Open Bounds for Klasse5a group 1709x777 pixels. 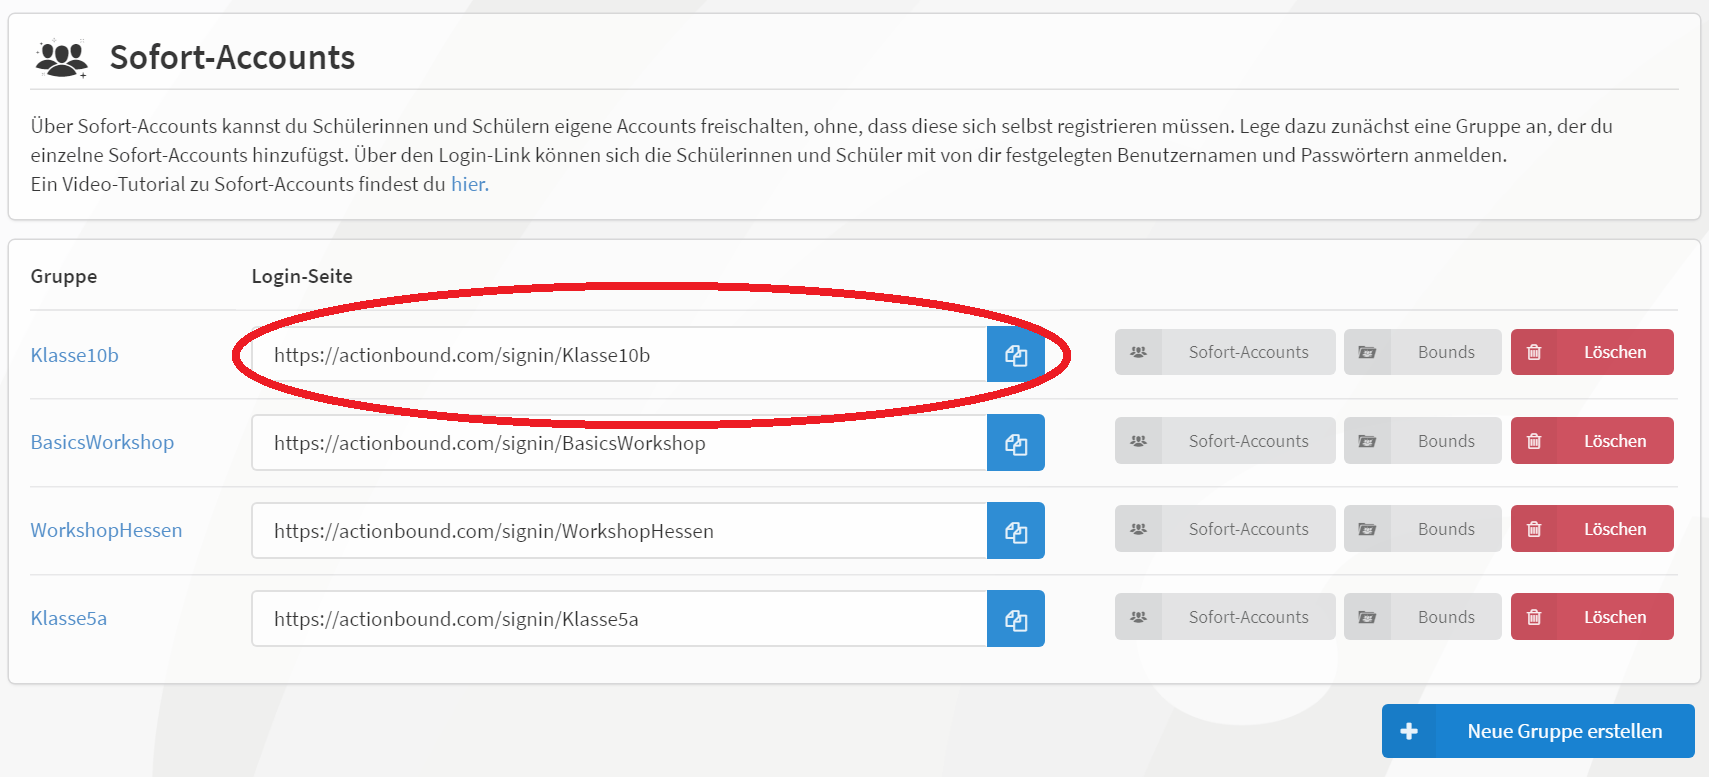point(1423,617)
